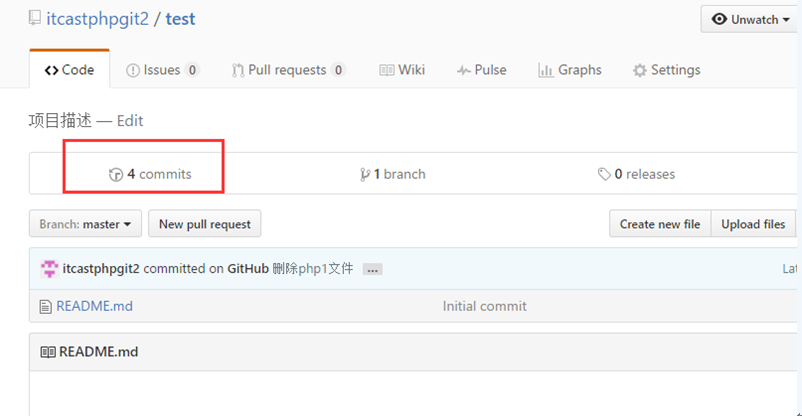Switch to the Issues tab

click(x=162, y=70)
